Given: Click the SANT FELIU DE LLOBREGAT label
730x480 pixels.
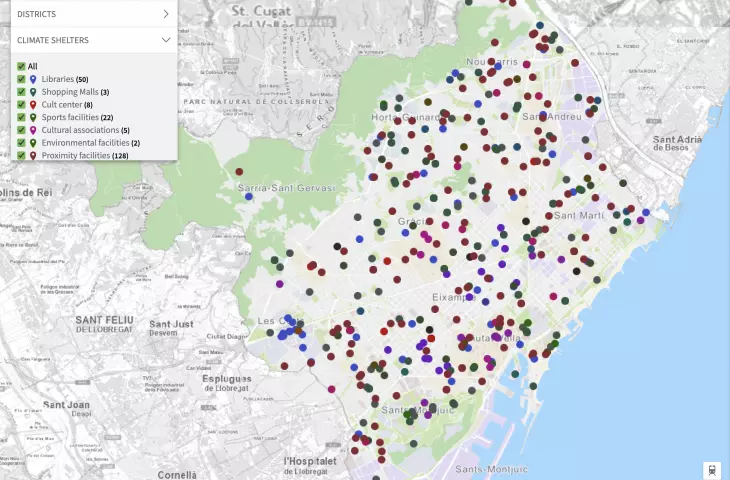Looking at the screenshot, I should coord(104,324).
